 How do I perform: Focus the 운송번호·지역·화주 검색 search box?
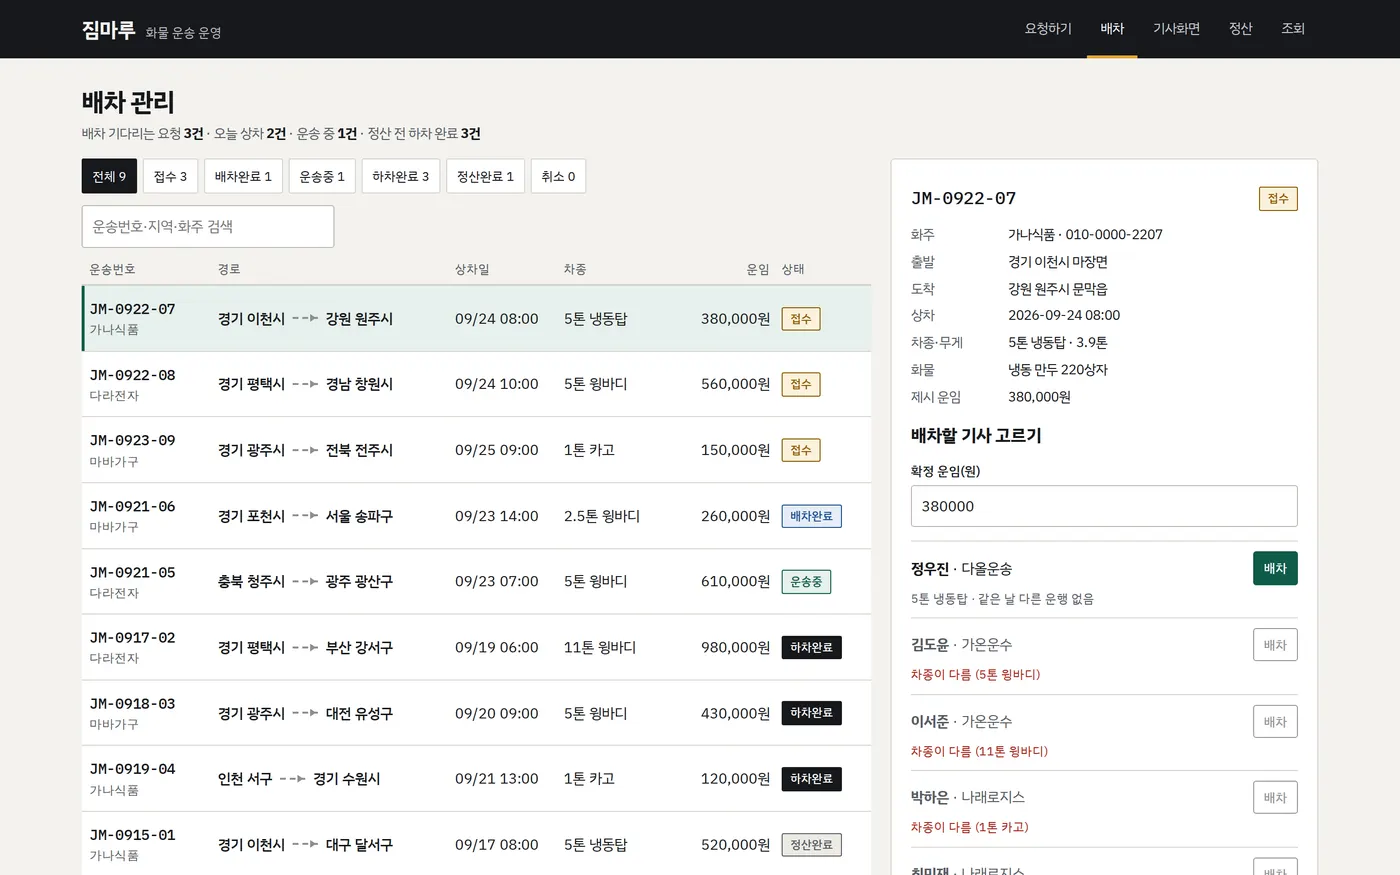[x=208, y=227]
